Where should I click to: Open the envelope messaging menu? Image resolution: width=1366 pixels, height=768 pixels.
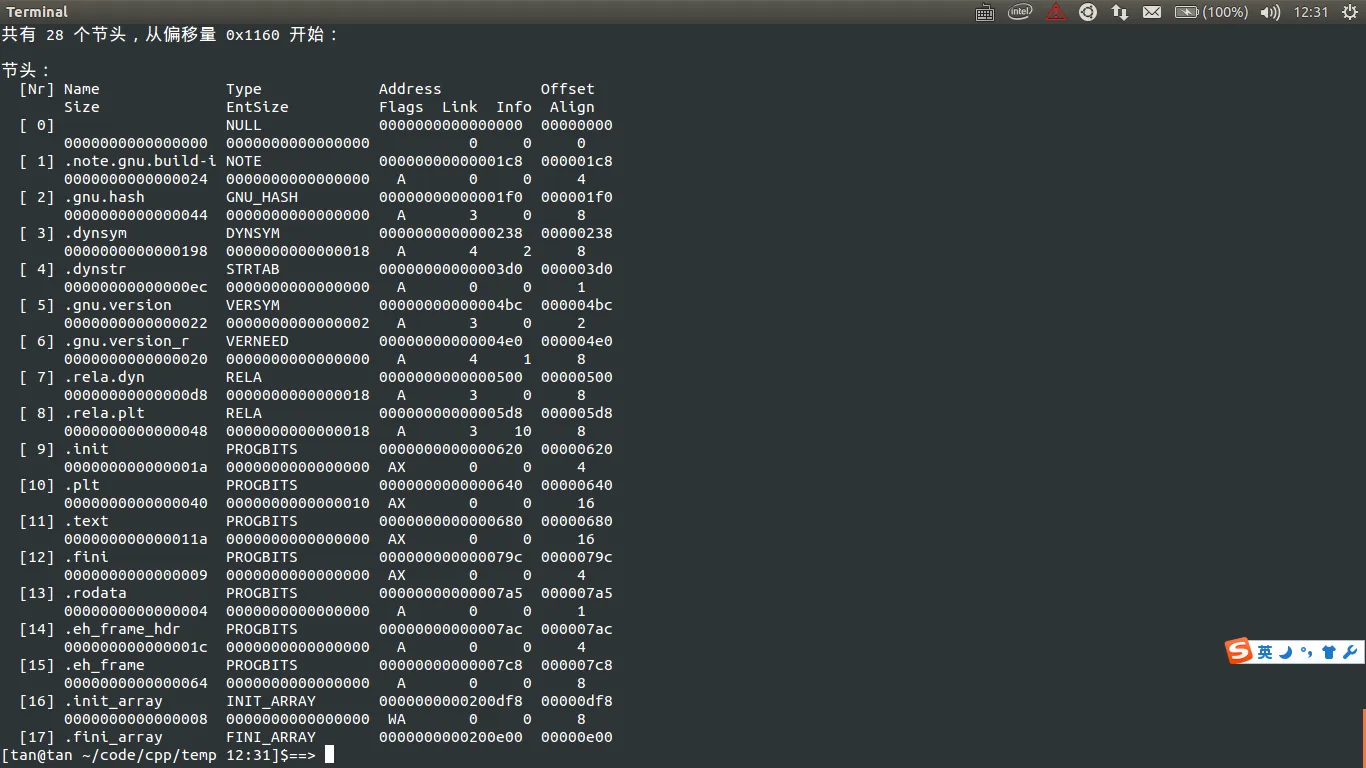click(1152, 12)
